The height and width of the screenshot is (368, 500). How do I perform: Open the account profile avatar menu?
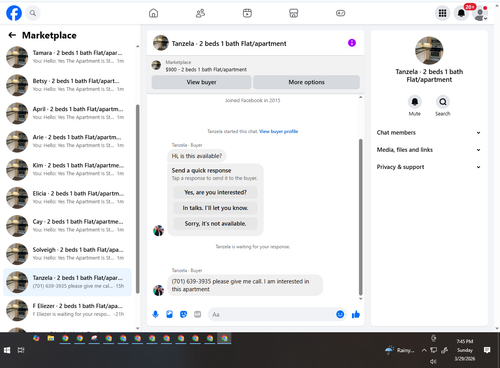point(480,13)
